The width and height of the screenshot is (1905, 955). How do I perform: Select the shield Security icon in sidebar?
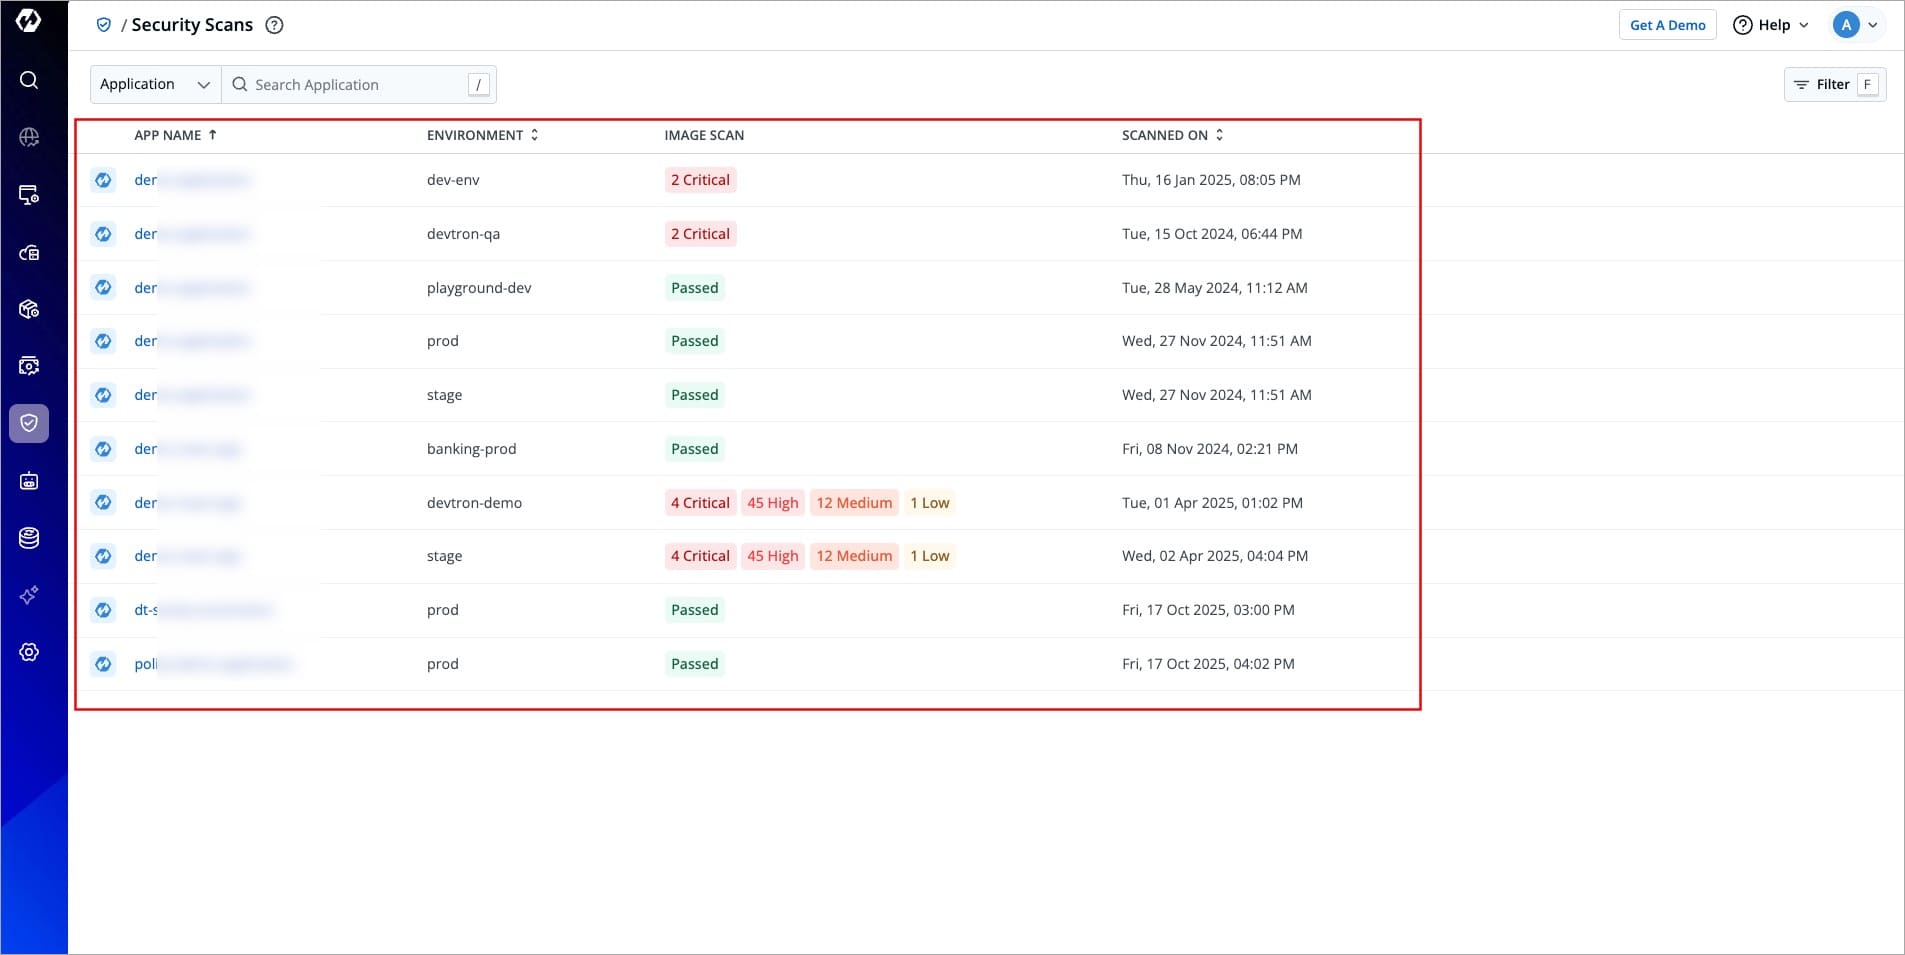coord(29,423)
